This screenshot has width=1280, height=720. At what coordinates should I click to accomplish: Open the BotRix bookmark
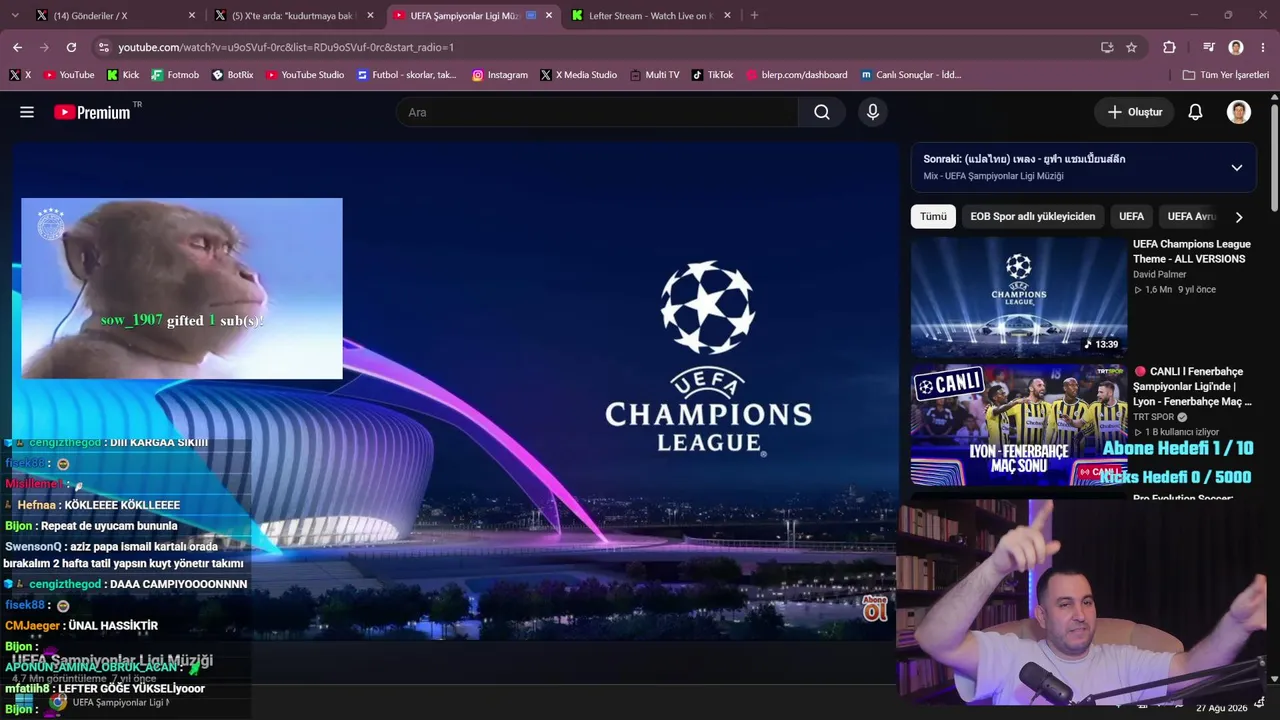click(233, 75)
